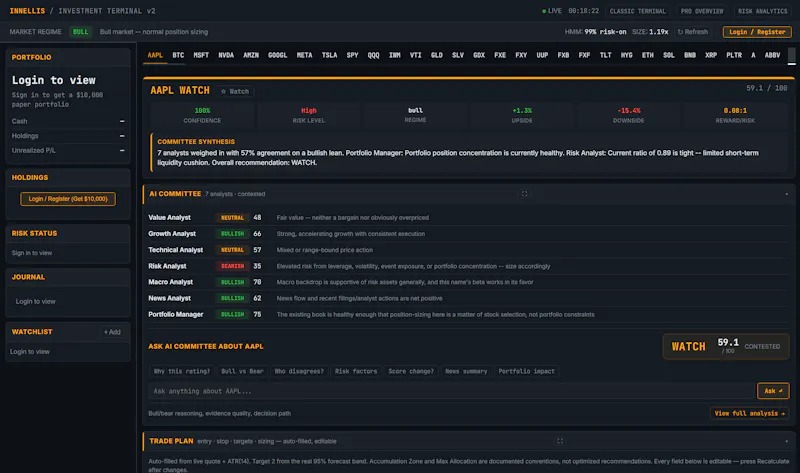Select the 'Score change?' question chip
Screen dimensions: 800x473
(411, 371)
